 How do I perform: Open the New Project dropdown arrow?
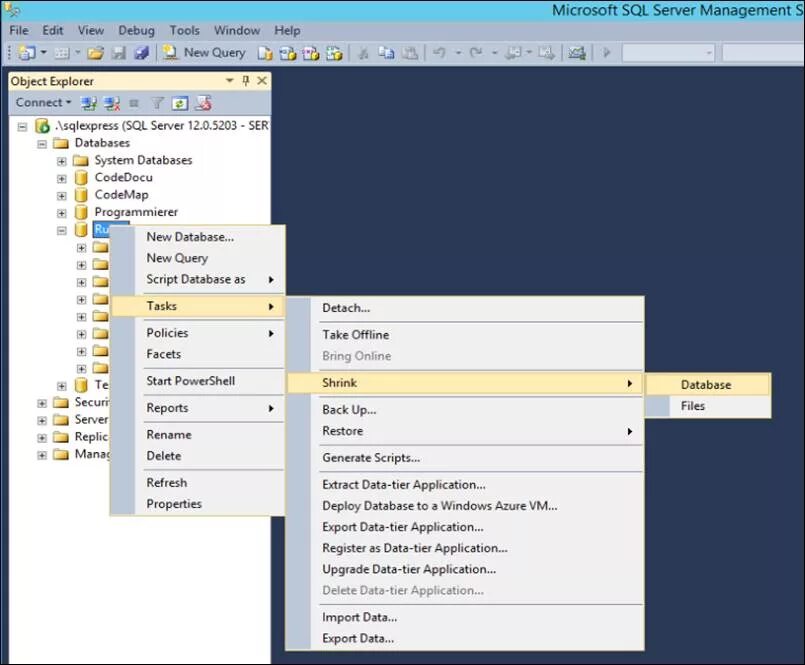[44, 52]
